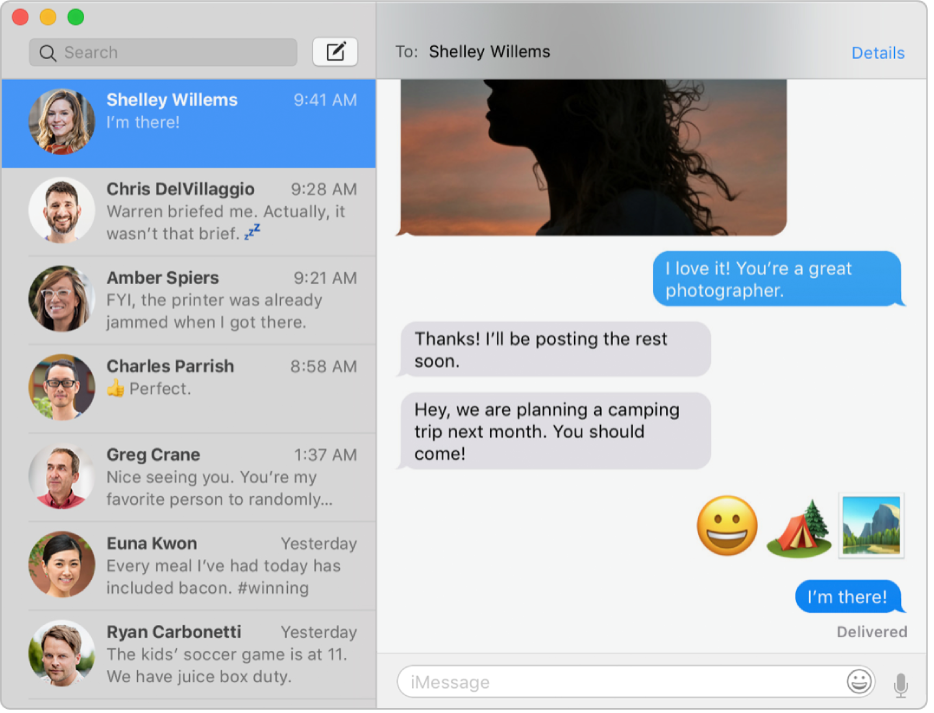934x713 pixels.
Task: Click the "Thanks! I'll be posting the rest soon." bubble
Action: pyautogui.click(x=553, y=350)
